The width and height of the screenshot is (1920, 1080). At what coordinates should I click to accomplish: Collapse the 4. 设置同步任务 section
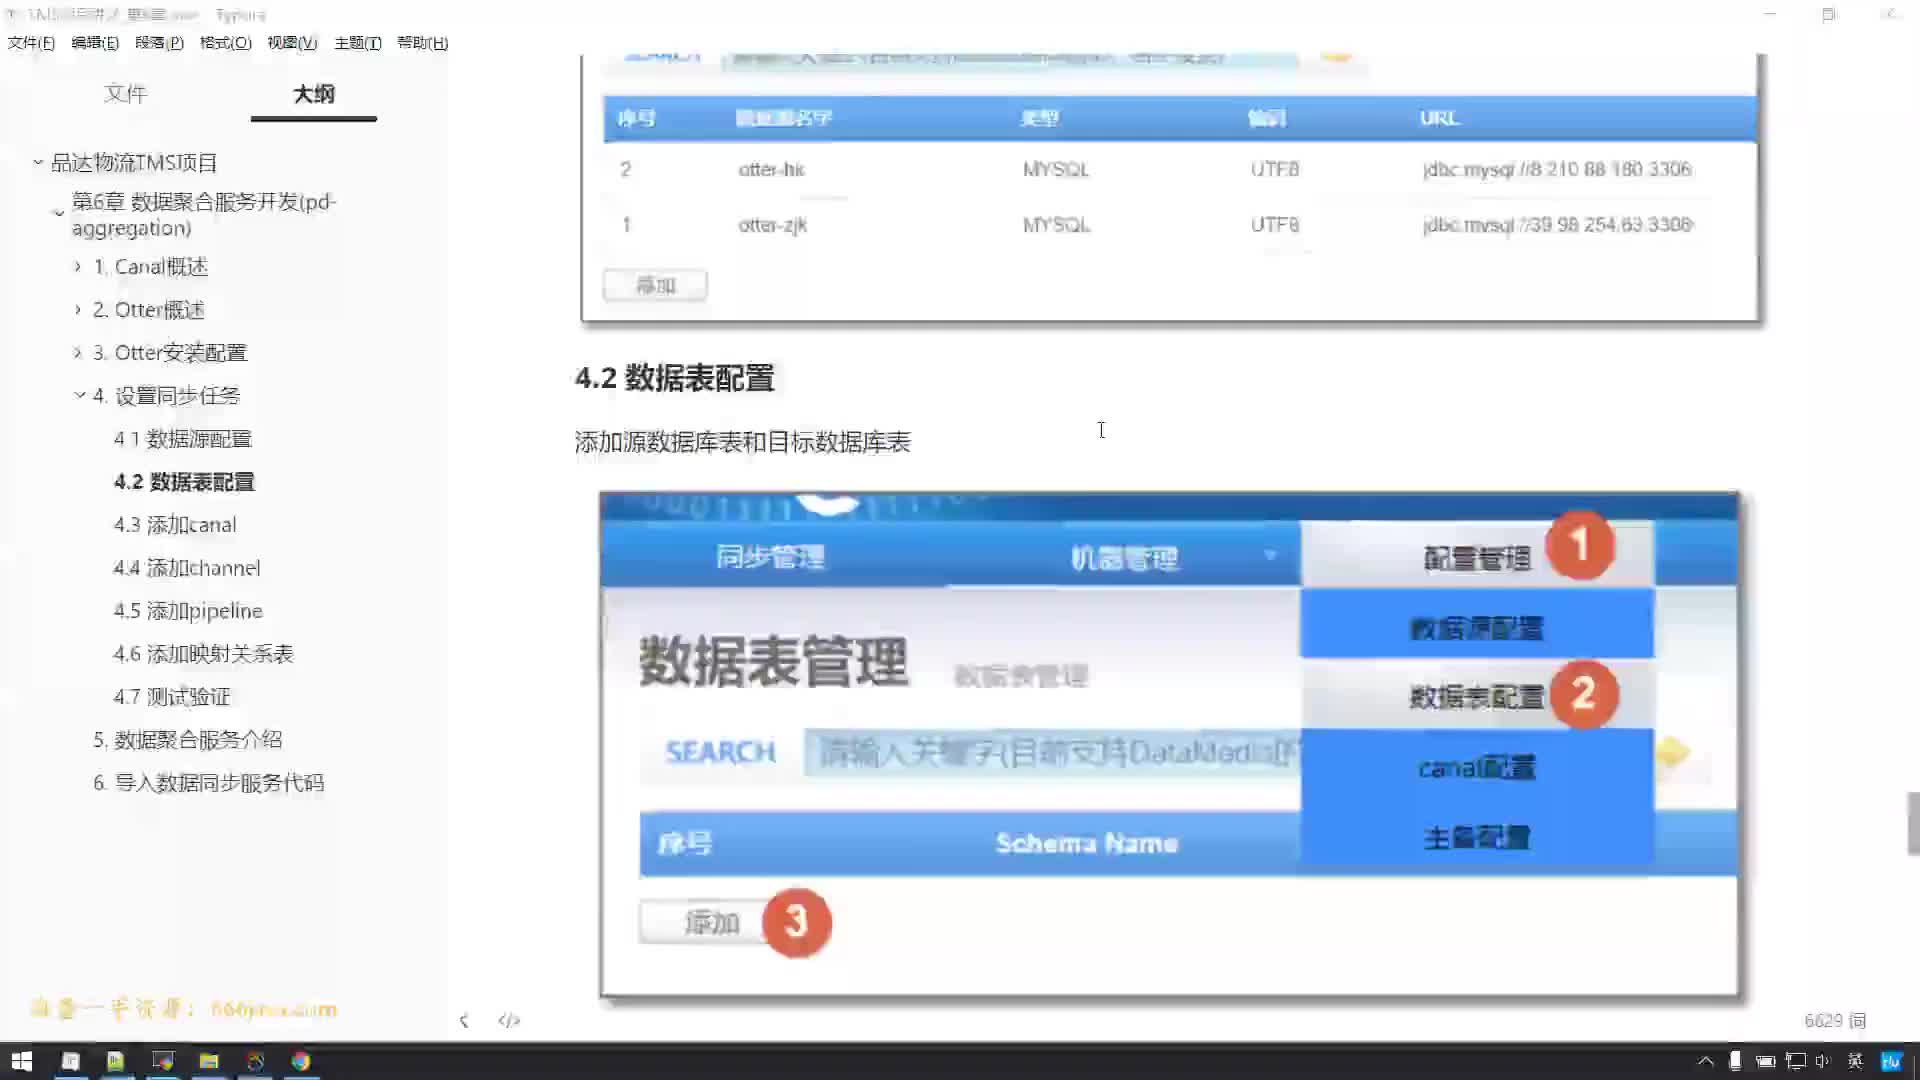click(x=79, y=396)
